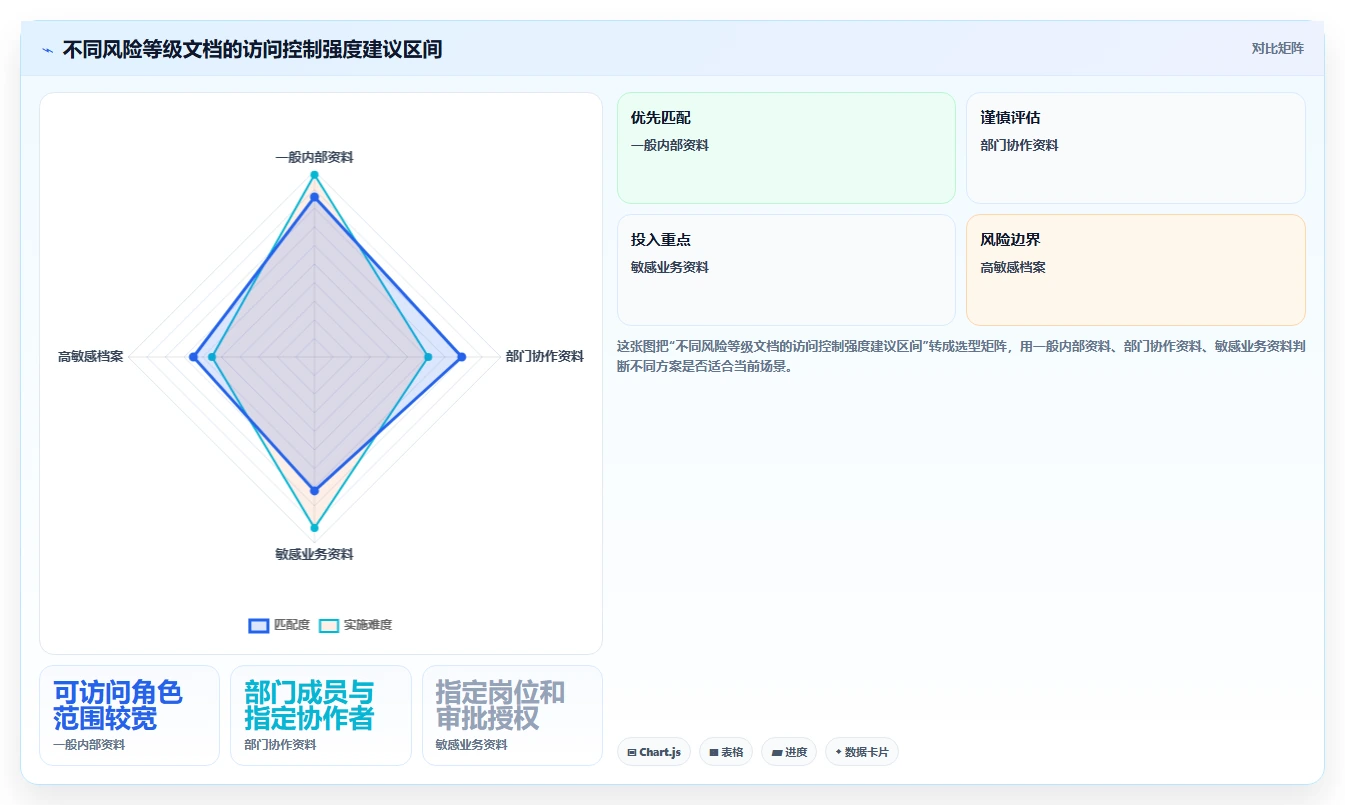The width and height of the screenshot is (1345, 805).
Task: Click the lightning icon beside the title
Action: tap(47, 50)
